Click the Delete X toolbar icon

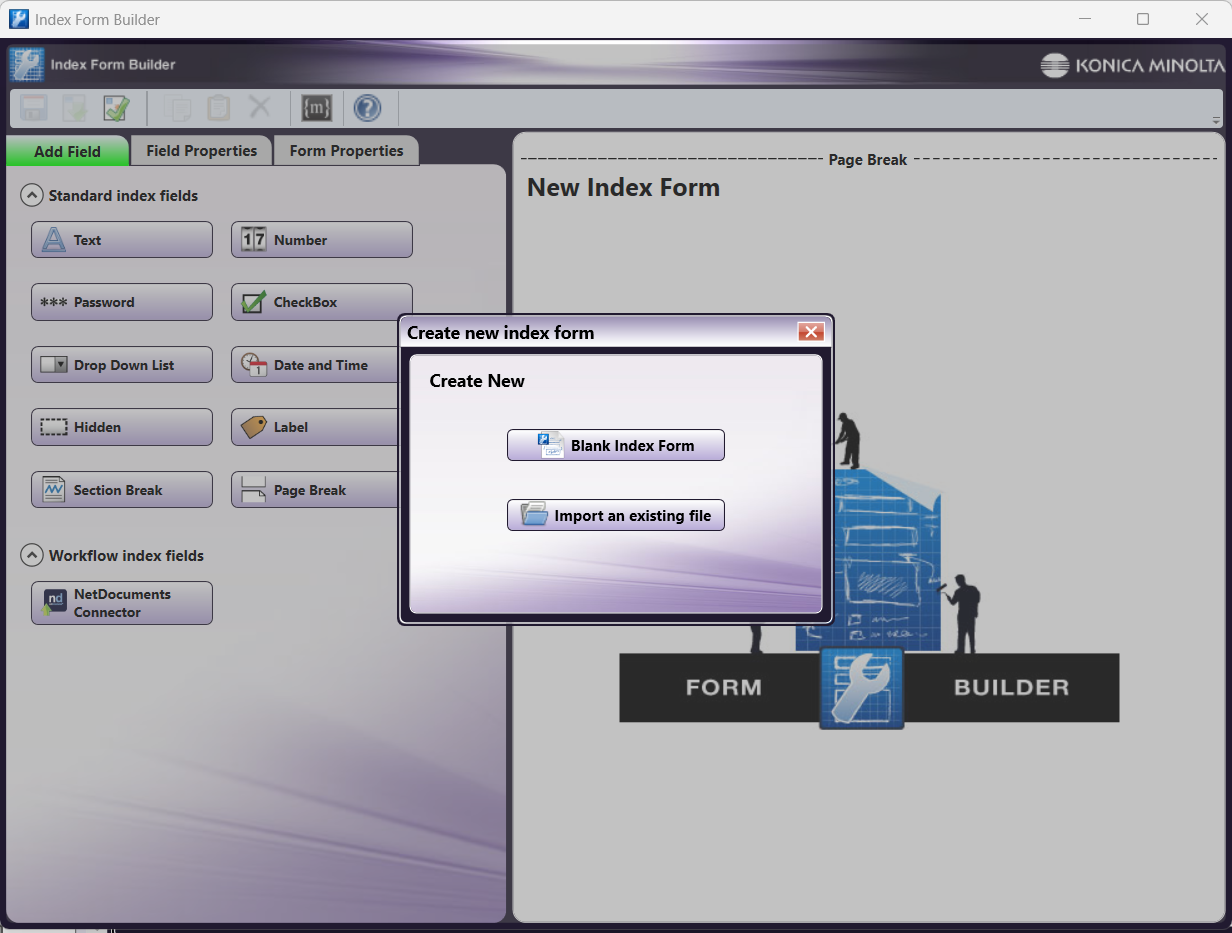click(x=260, y=108)
